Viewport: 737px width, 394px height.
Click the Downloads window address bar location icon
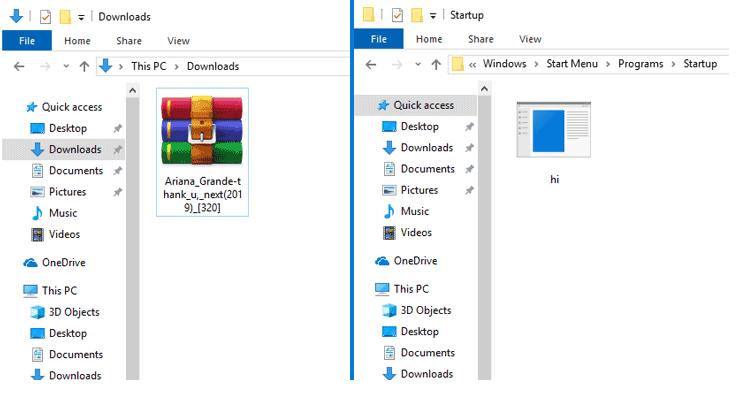tap(106, 66)
